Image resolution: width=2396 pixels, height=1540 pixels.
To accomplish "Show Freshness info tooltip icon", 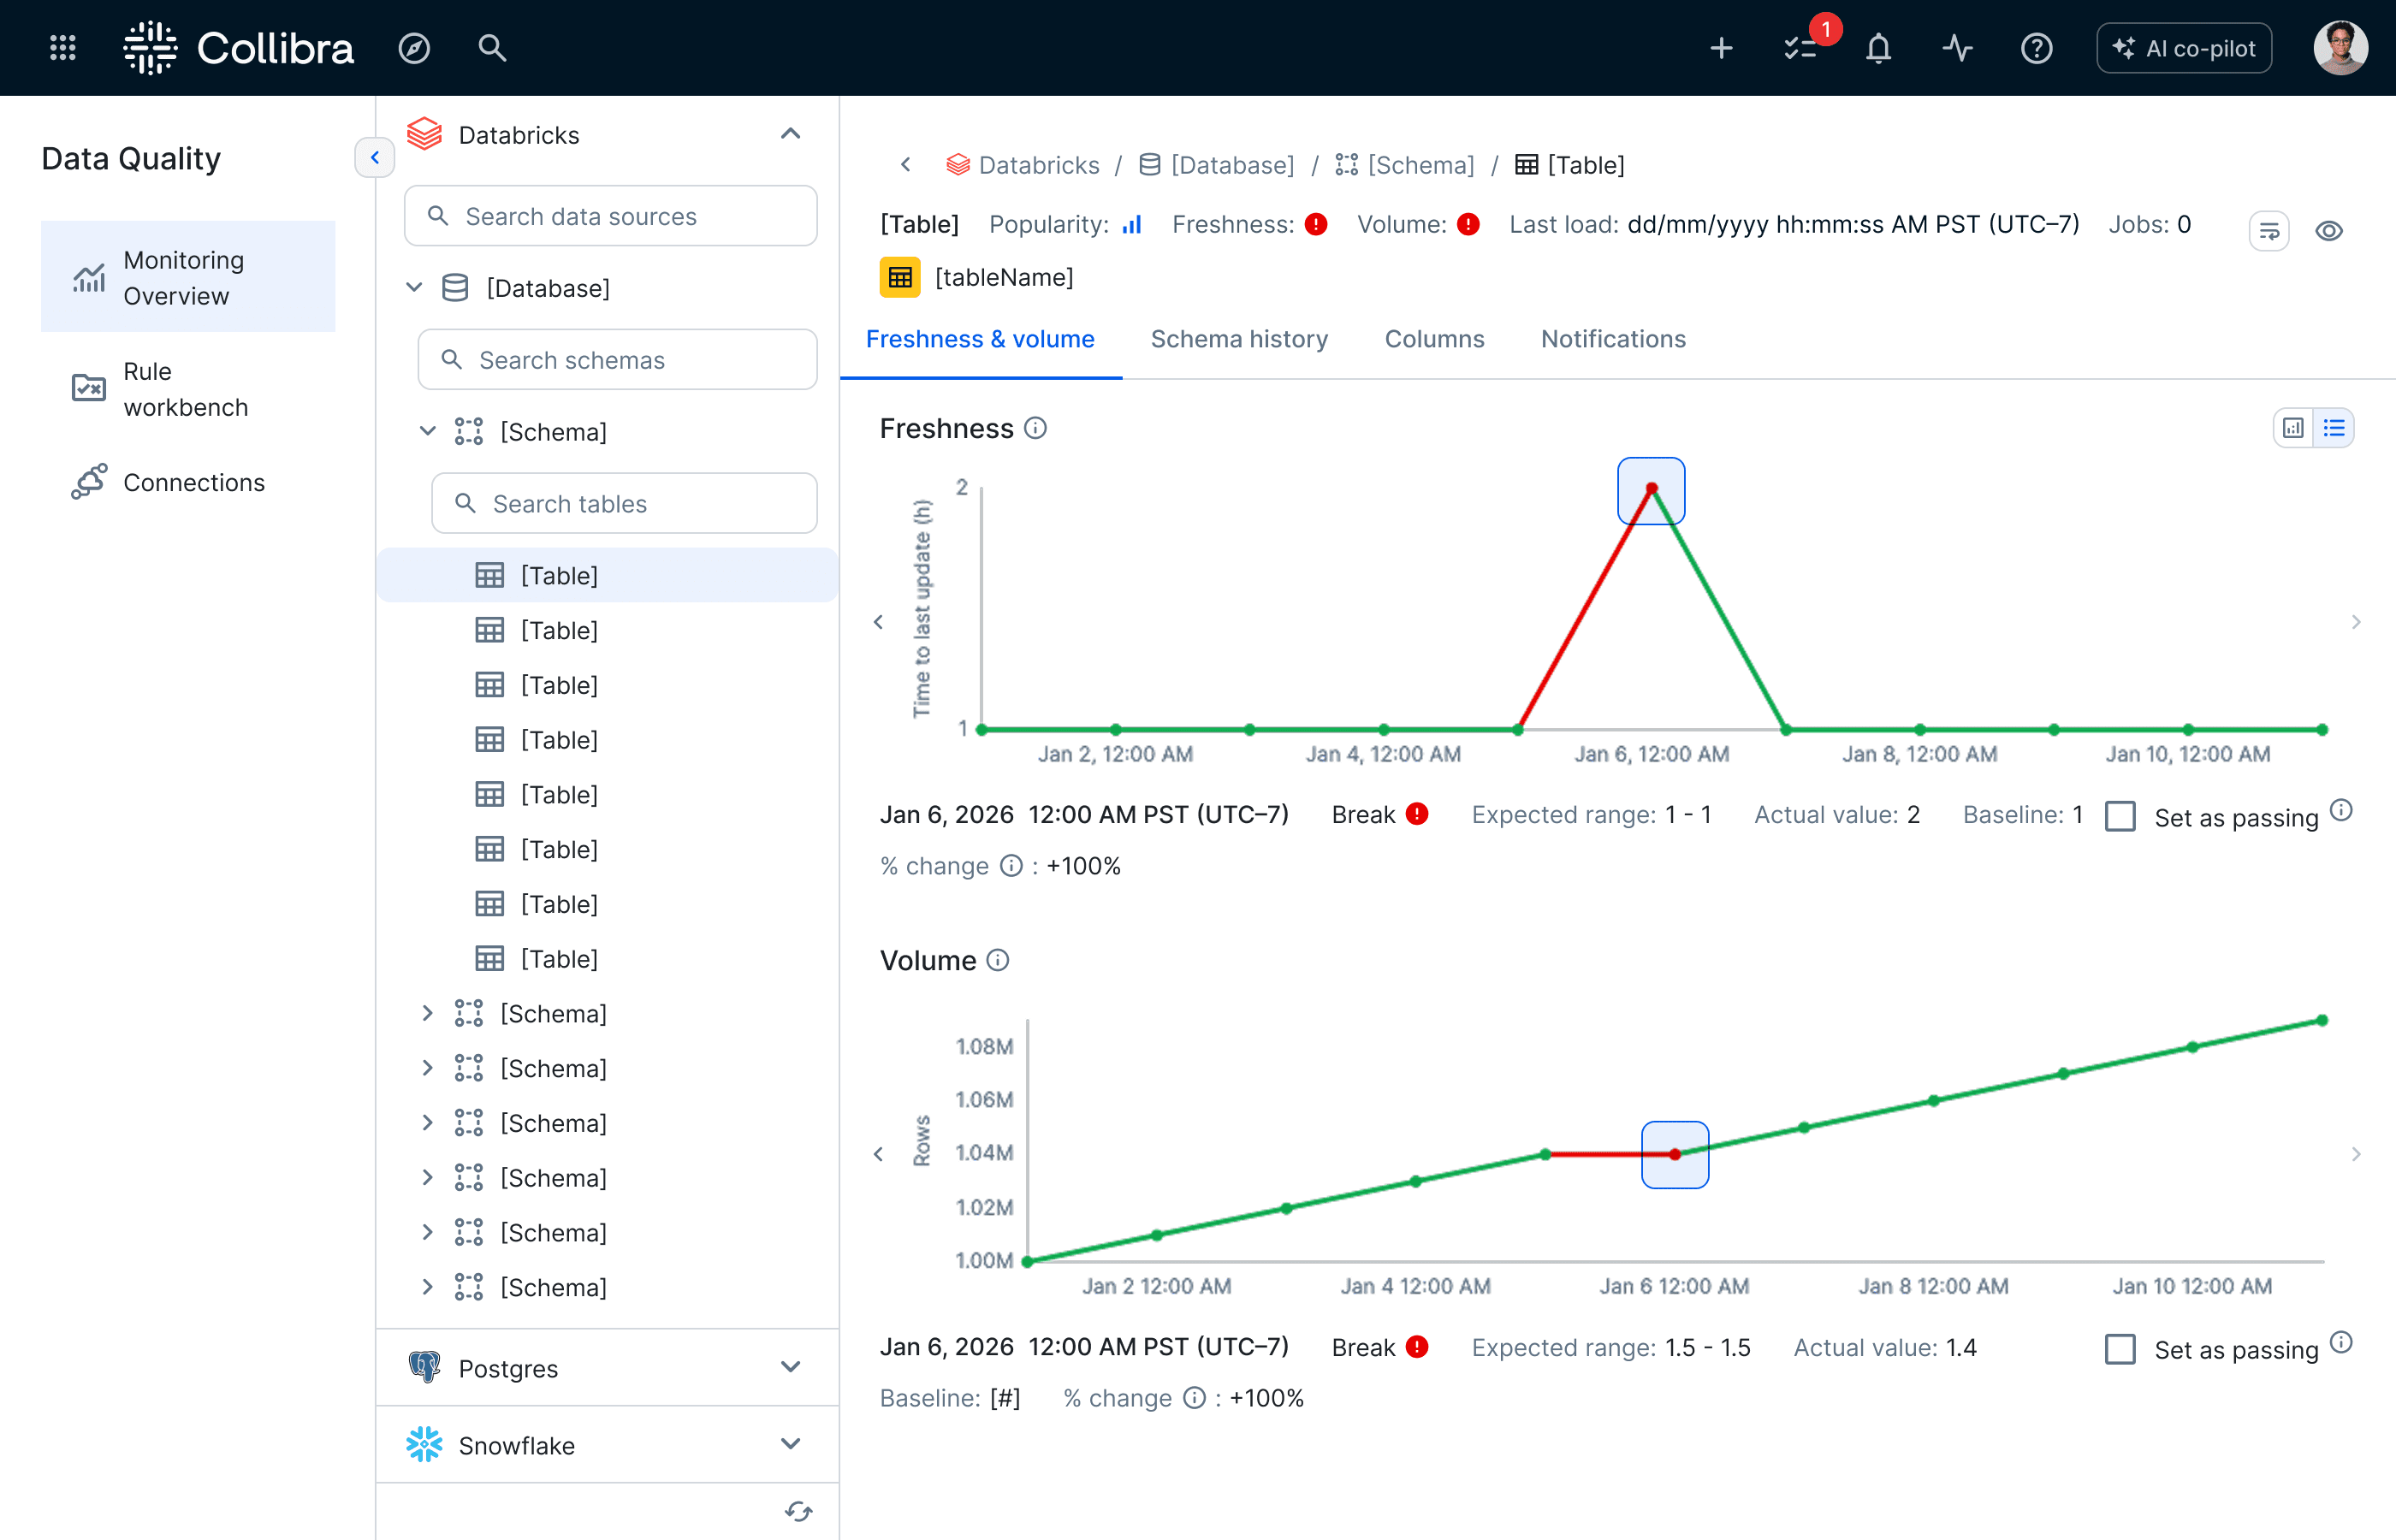I will click(x=1035, y=428).
